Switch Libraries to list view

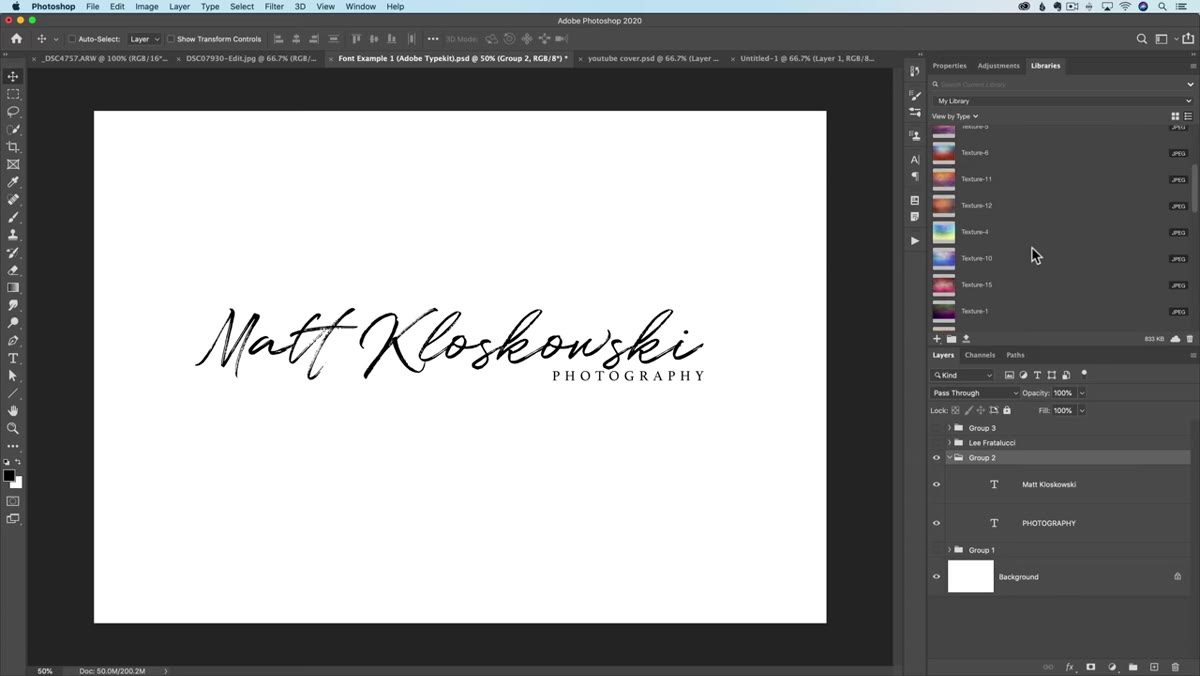[1188, 116]
